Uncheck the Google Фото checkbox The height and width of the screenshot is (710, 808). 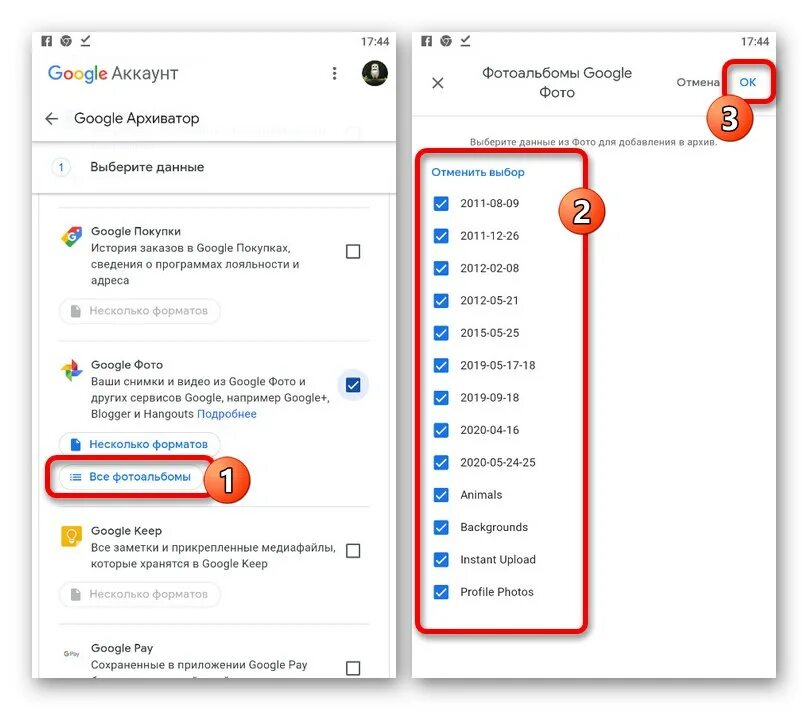click(x=353, y=385)
